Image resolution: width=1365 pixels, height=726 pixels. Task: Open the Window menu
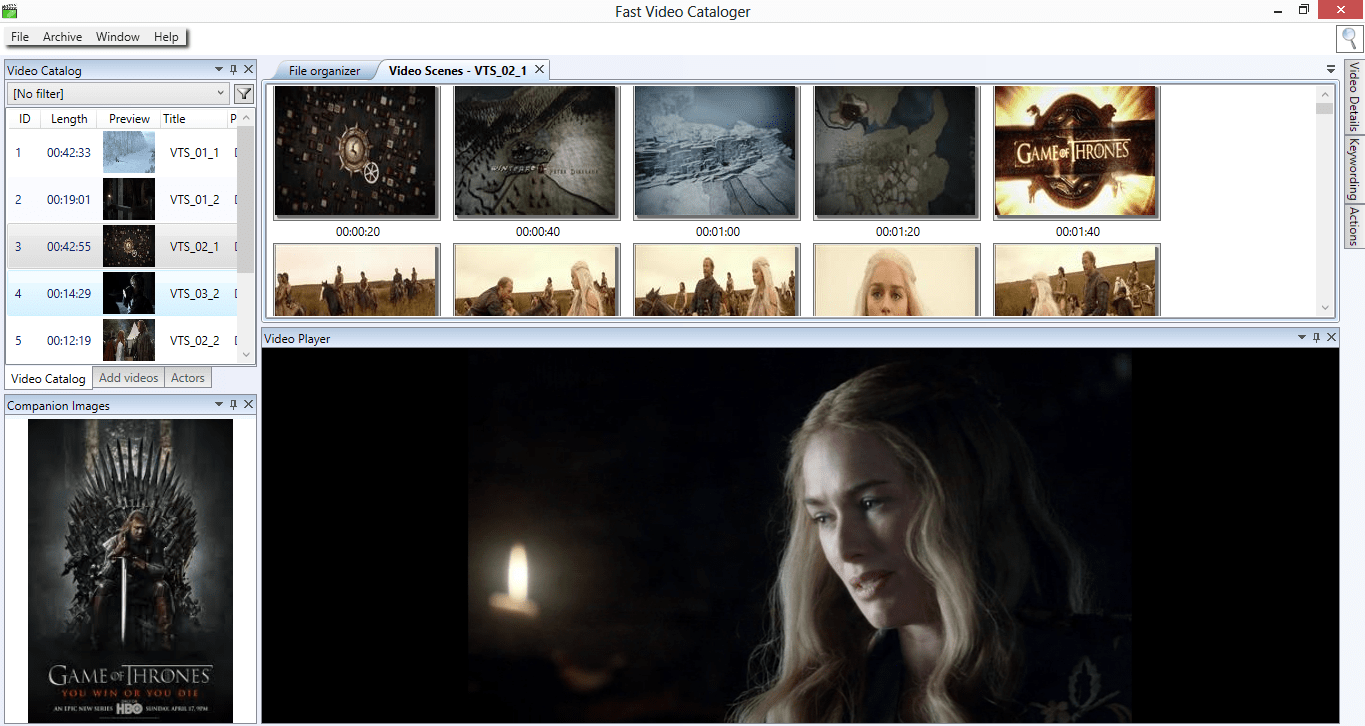click(118, 37)
